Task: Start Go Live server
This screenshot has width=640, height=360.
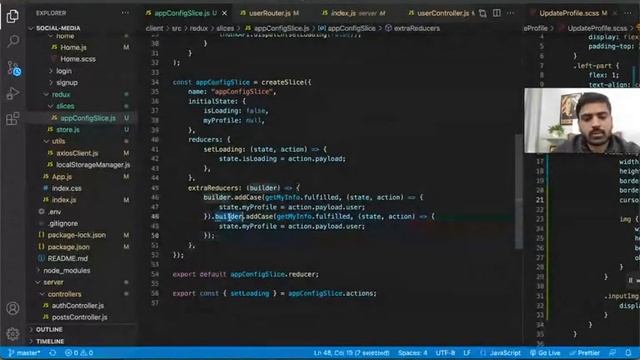Action: pyautogui.click(x=545, y=353)
